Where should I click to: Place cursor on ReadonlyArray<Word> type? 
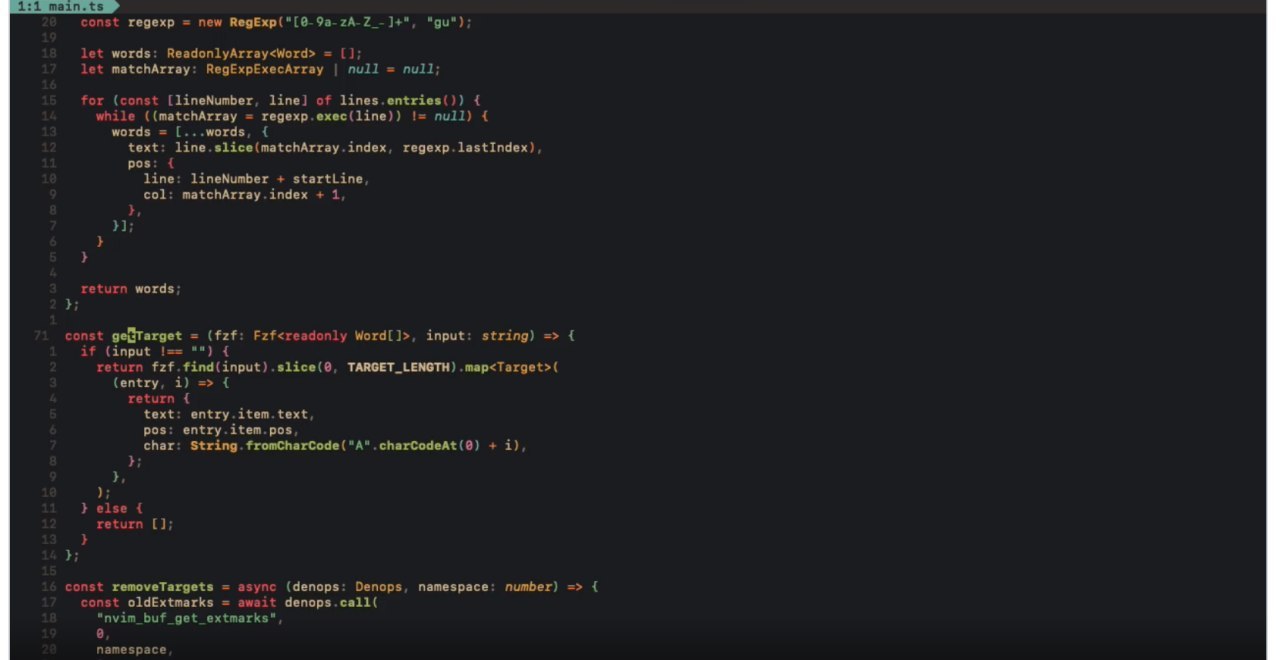(241, 53)
